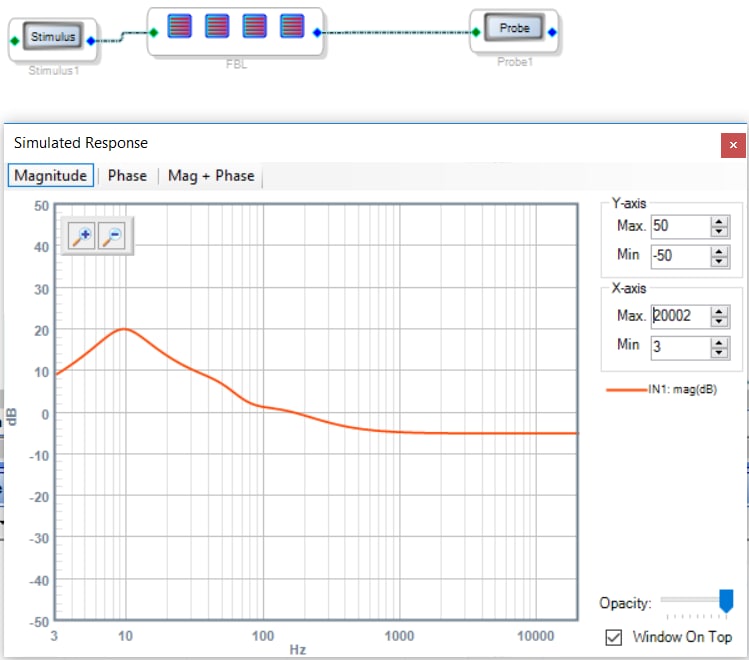Click the Y-axis Min input field
The height and width of the screenshot is (660, 749).
680,255
